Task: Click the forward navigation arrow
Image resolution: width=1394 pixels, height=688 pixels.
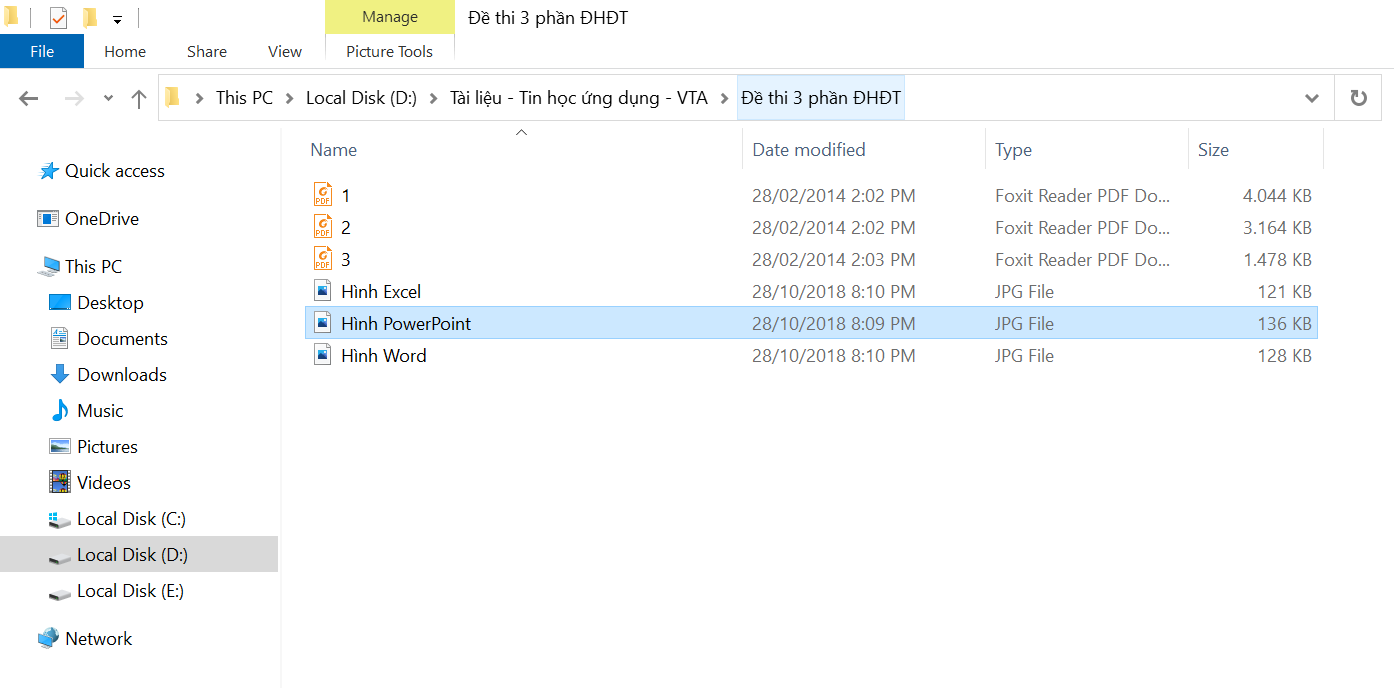Action: pos(74,98)
